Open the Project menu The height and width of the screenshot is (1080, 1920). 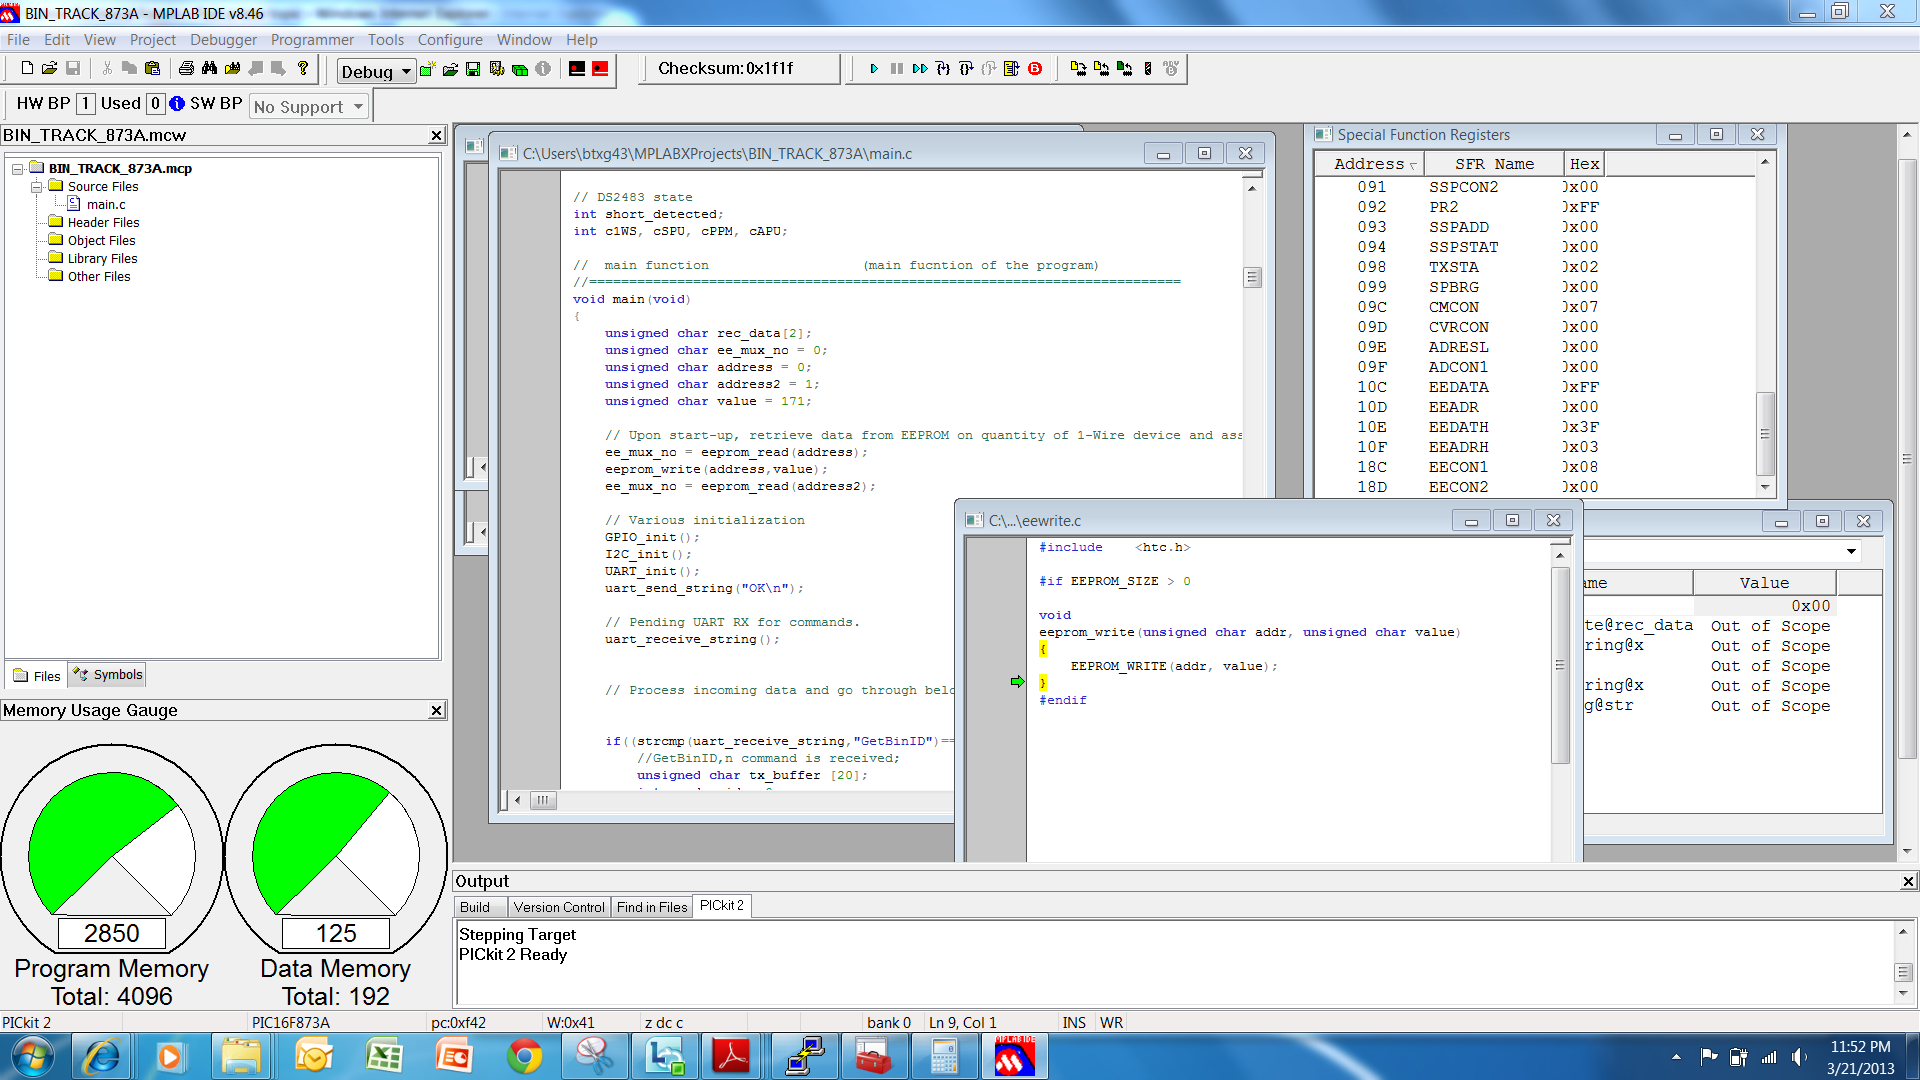coord(152,40)
